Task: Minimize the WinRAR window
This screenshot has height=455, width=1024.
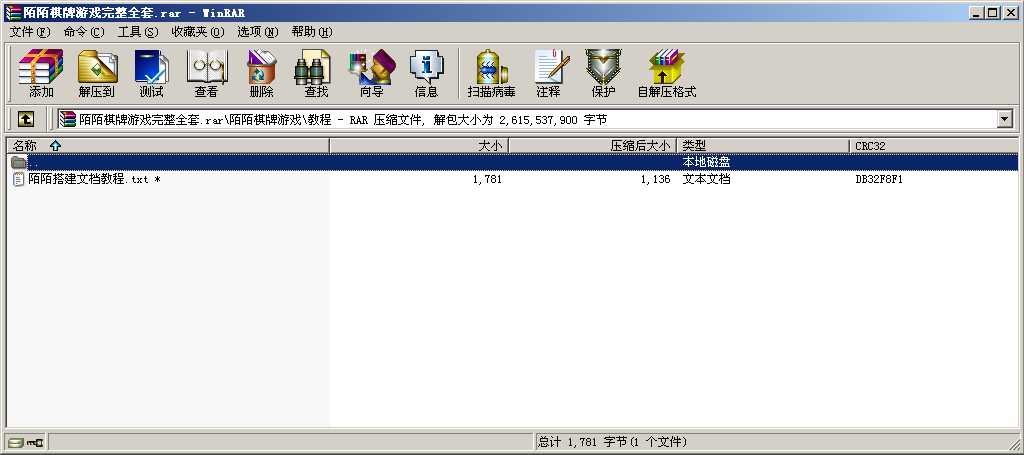Action: 977,12
